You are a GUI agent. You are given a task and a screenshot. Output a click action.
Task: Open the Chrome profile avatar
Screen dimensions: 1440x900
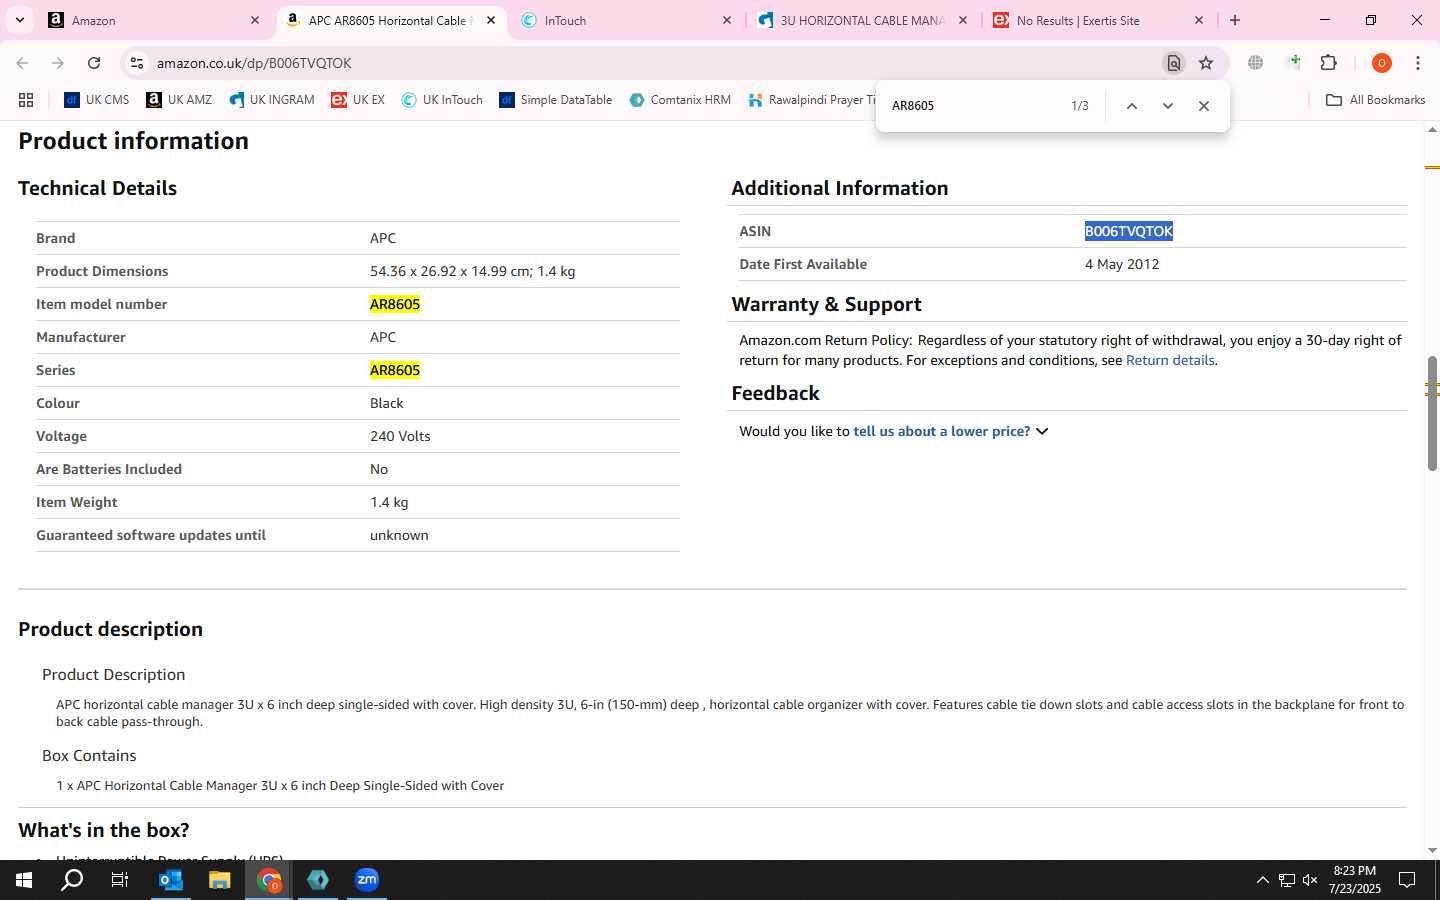coord(1381,63)
